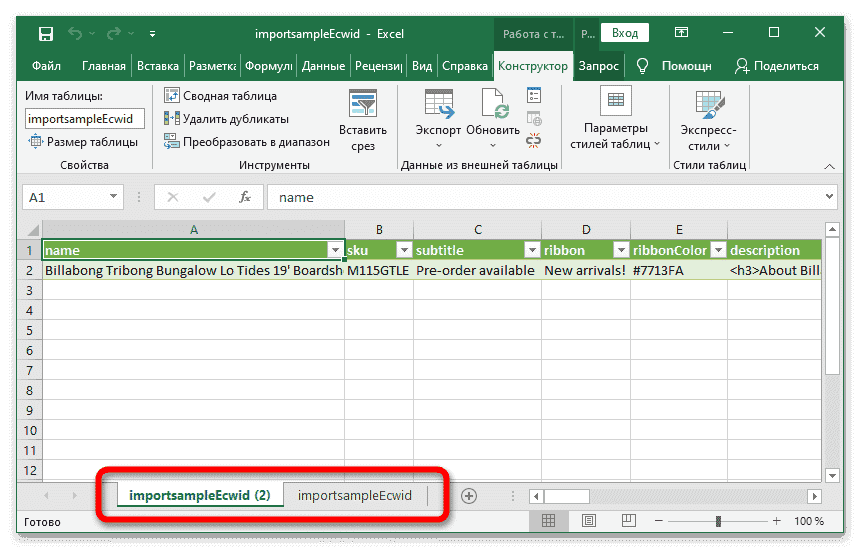Add a new sheet with plus icon
The width and height of the screenshot is (860, 549).
point(468,496)
